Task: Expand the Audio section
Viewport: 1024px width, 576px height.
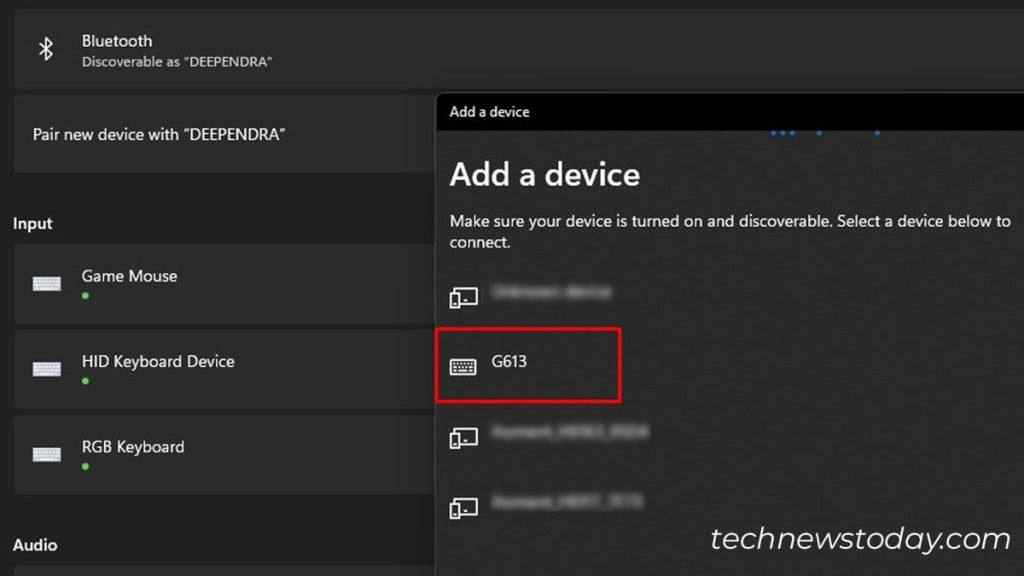Action: (x=36, y=545)
